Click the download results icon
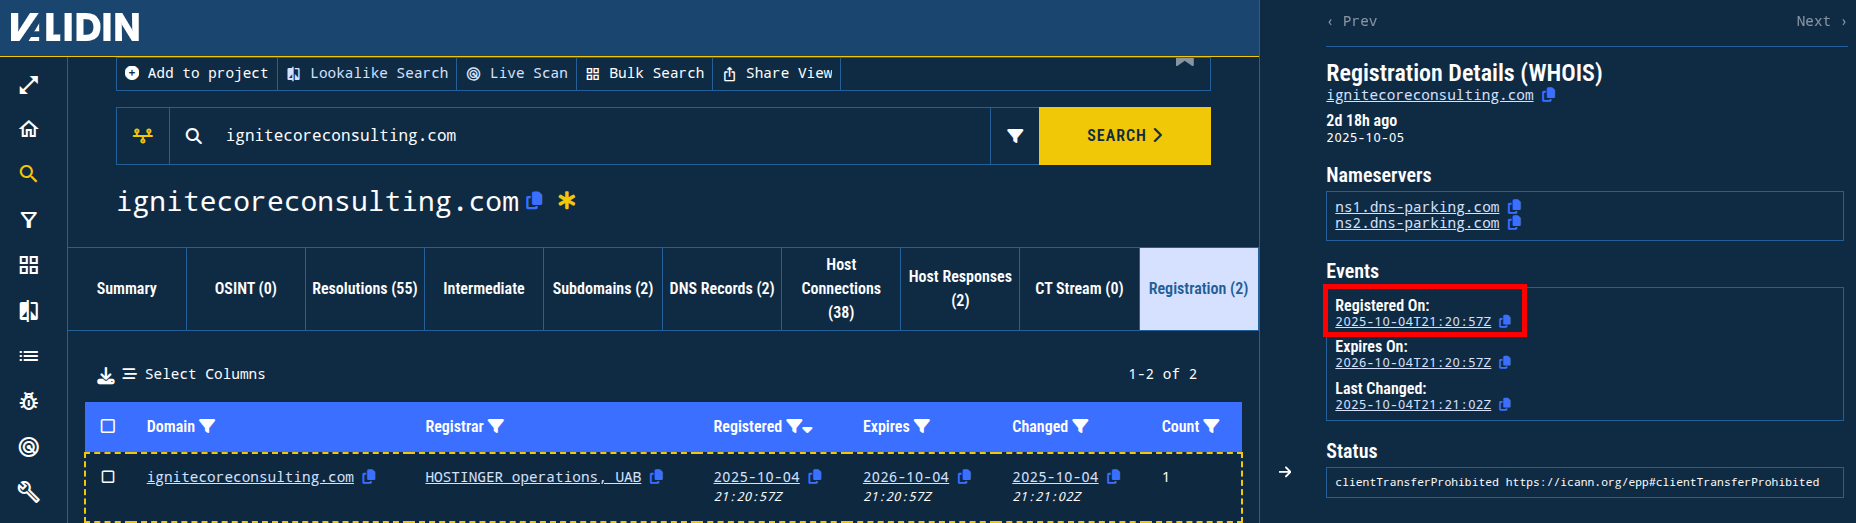Image resolution: width=1856 pixels, height=523 pixels. pos(105,375)
